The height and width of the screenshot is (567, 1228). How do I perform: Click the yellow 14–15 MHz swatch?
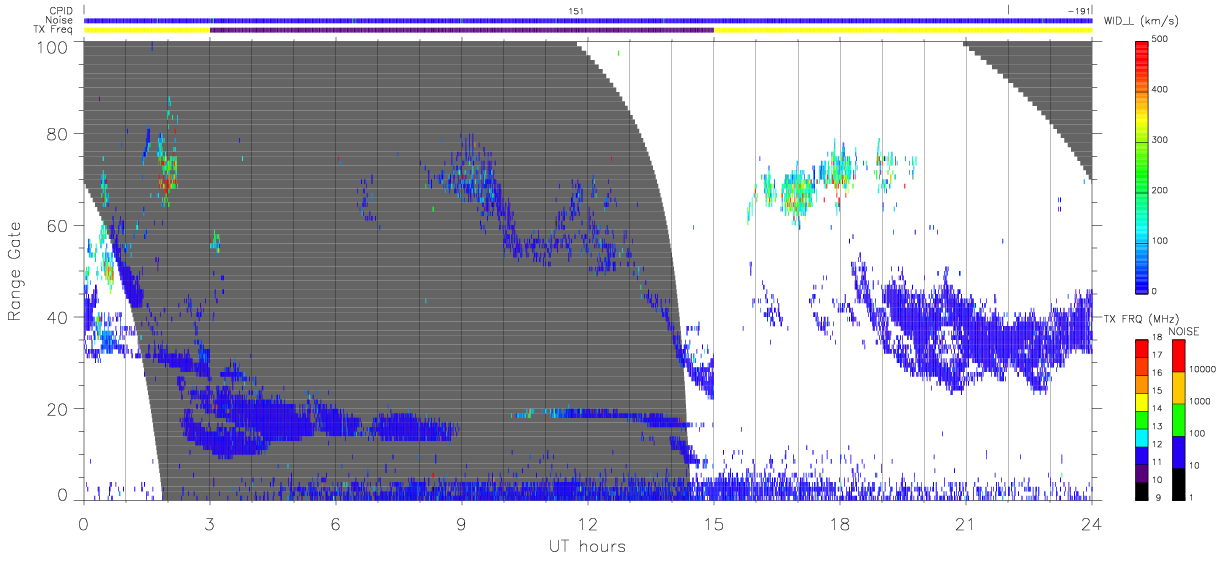click(1144, 401)
